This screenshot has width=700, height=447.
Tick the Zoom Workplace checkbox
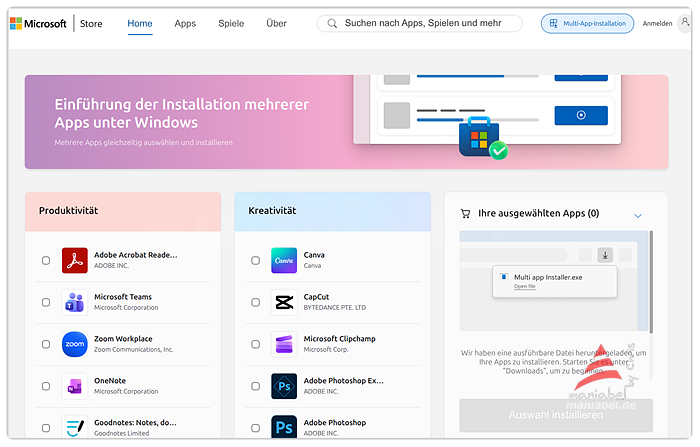pos(46,344)
